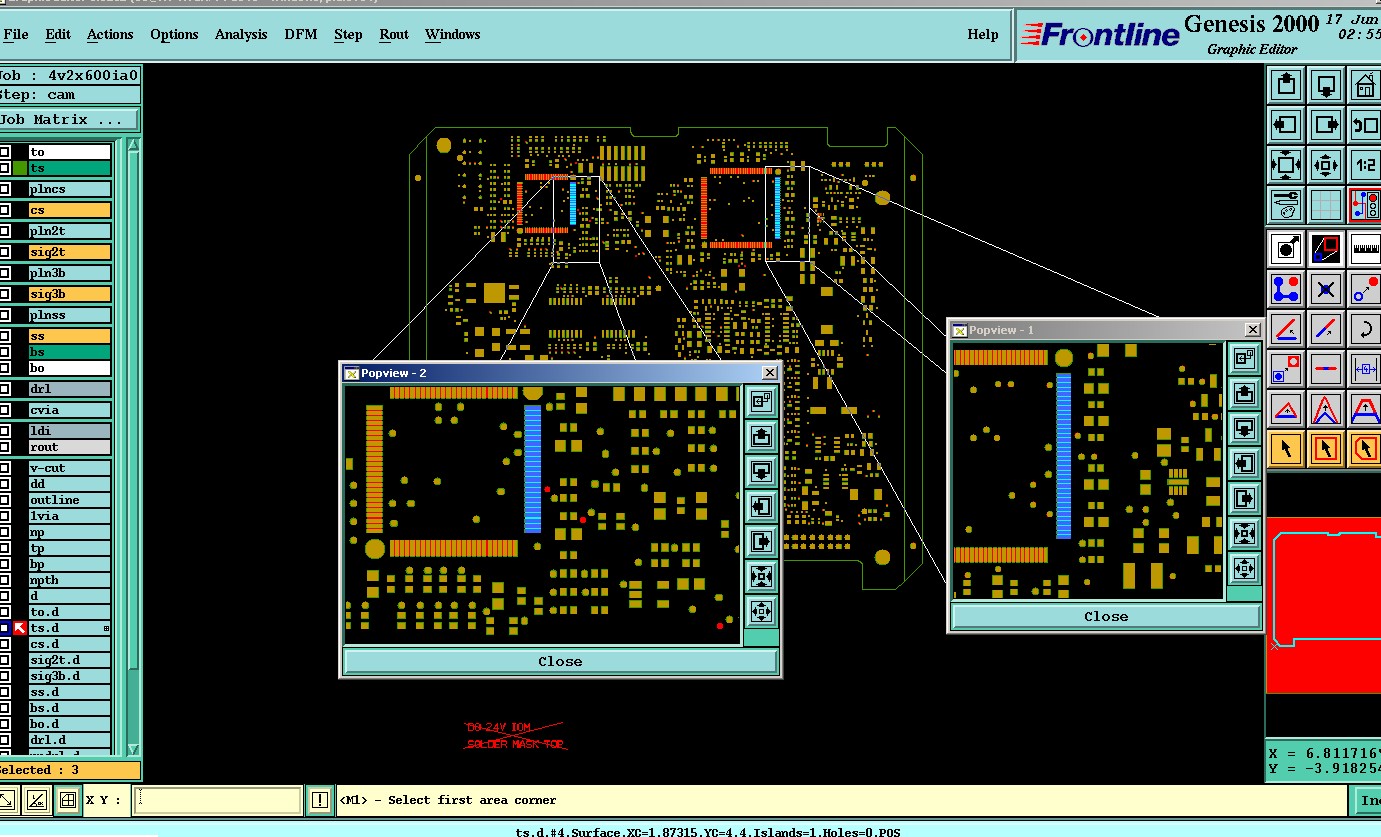
Task: Select the black circle with arrow tool
Action: click(x=1286, y=248)
